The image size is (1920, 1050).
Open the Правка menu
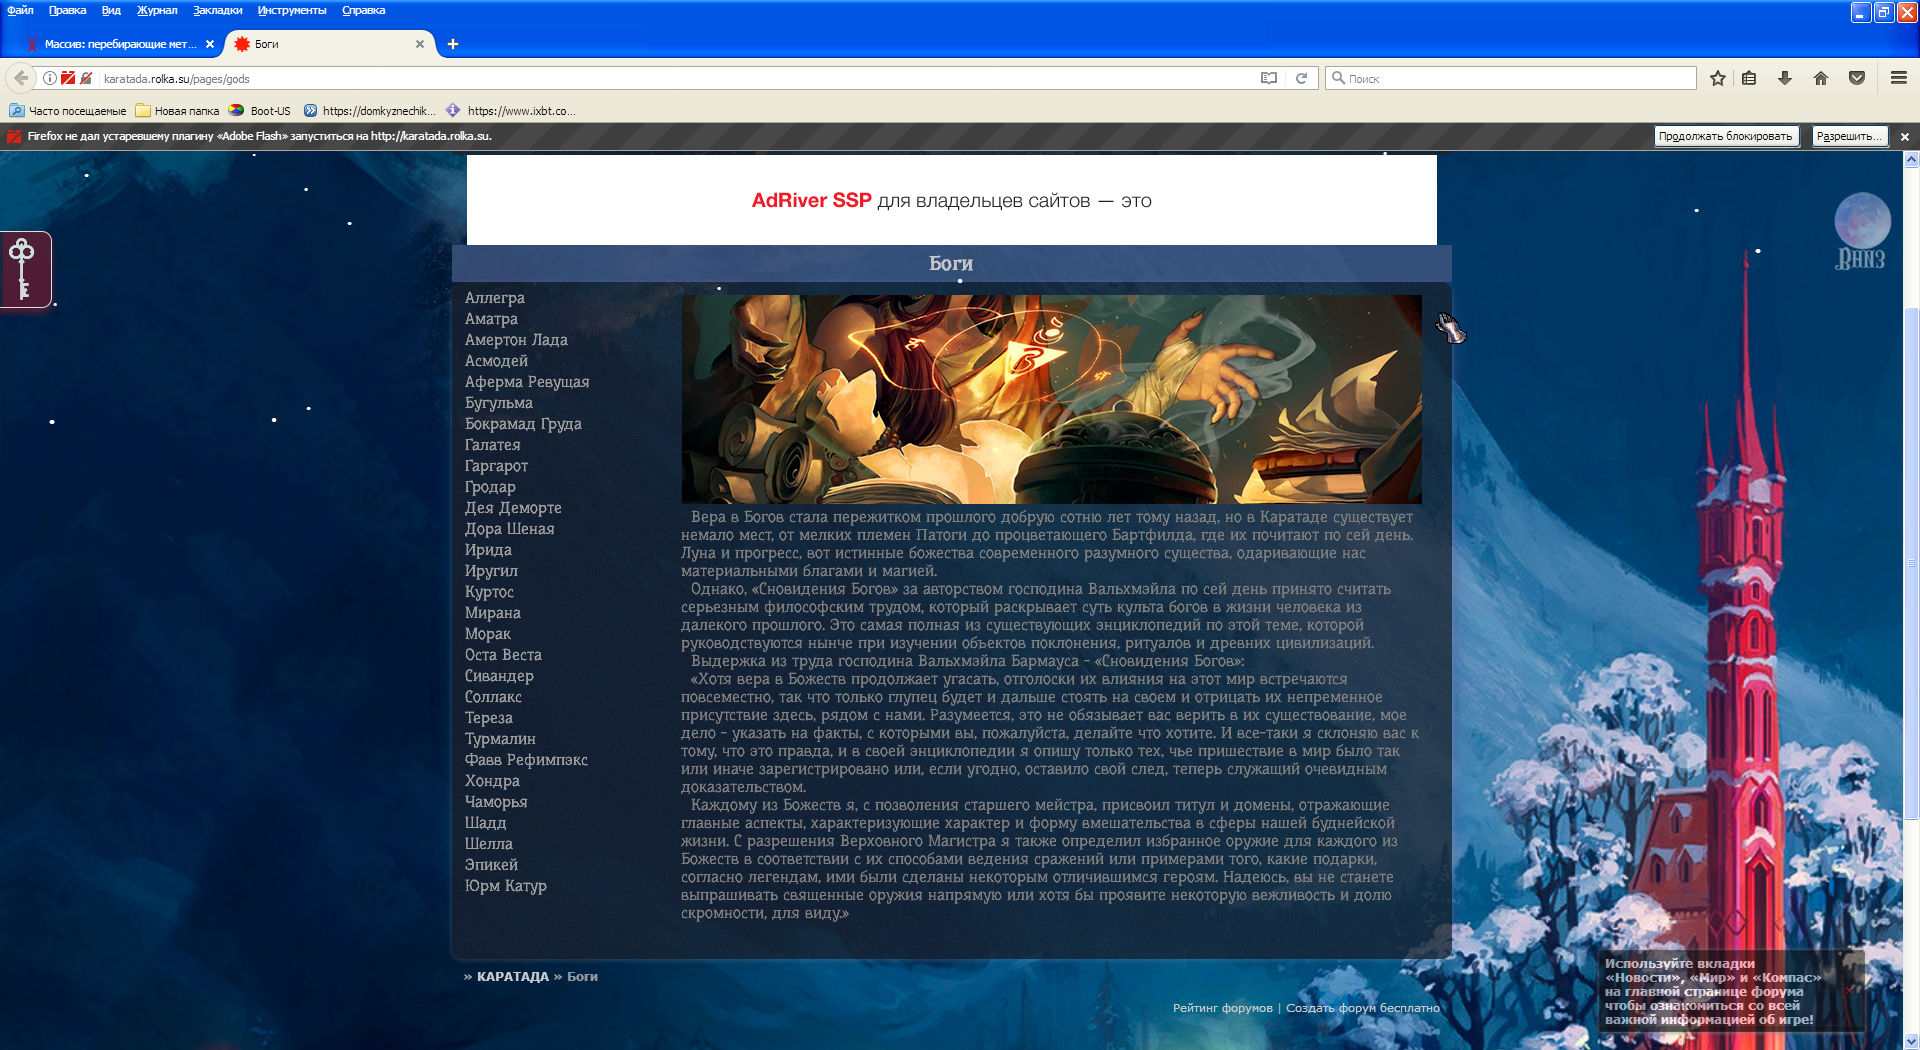tap(67, 10)
